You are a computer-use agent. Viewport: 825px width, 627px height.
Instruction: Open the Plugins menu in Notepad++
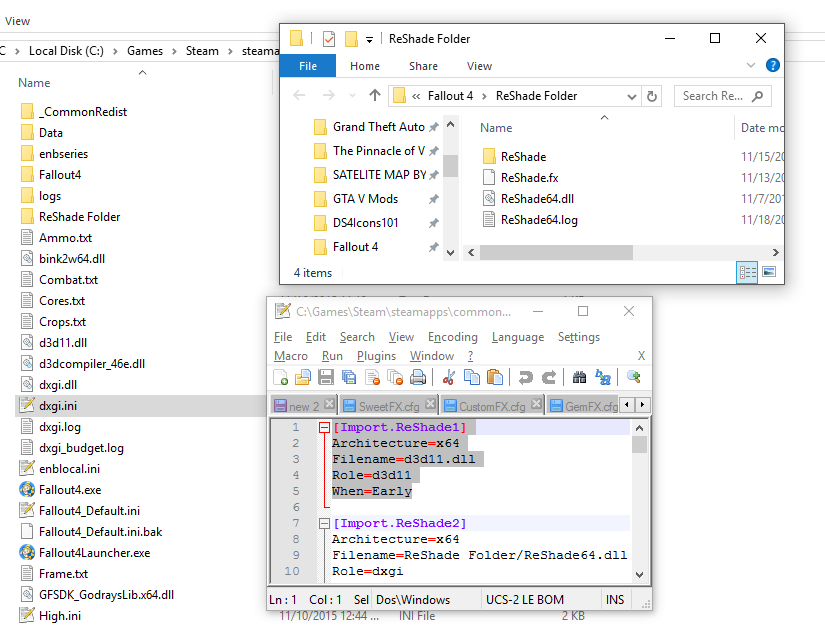[376, 356]
